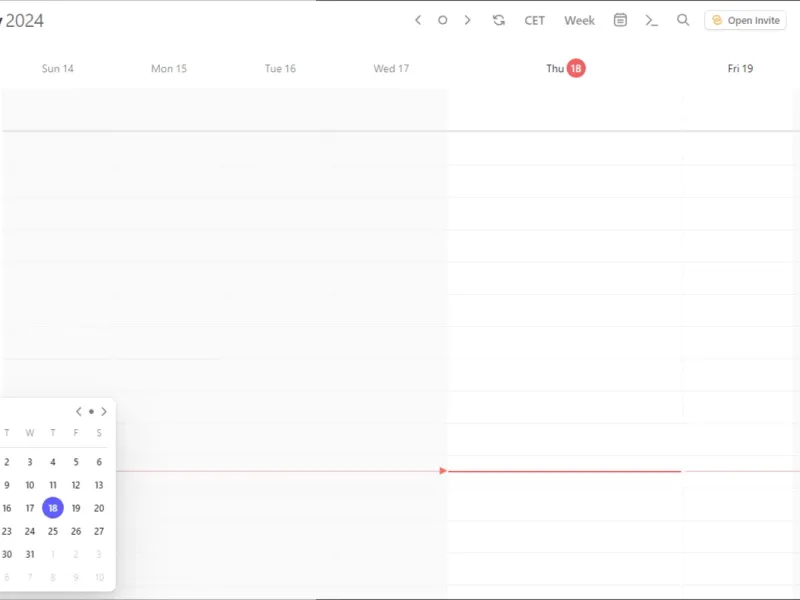Go to next month in mini calendar

click(104, 411)
